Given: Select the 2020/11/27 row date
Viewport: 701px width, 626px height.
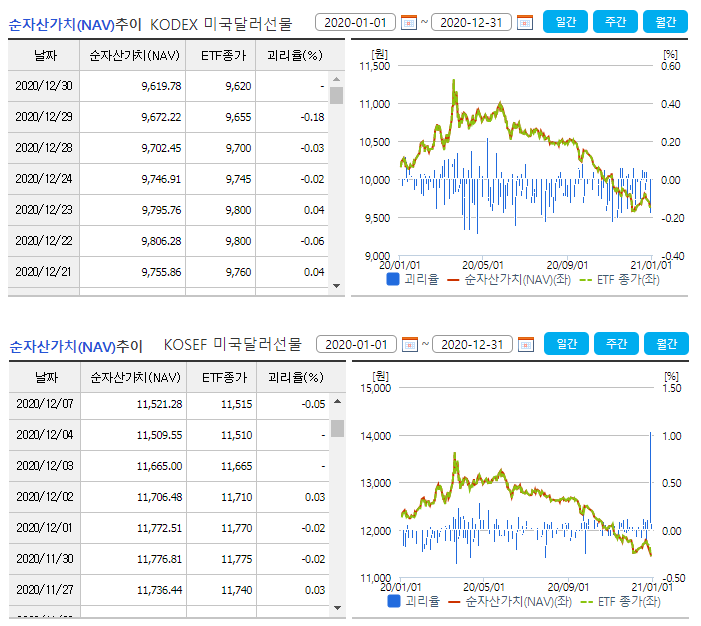Looking at the screenshot, I should tap(45, 590).
